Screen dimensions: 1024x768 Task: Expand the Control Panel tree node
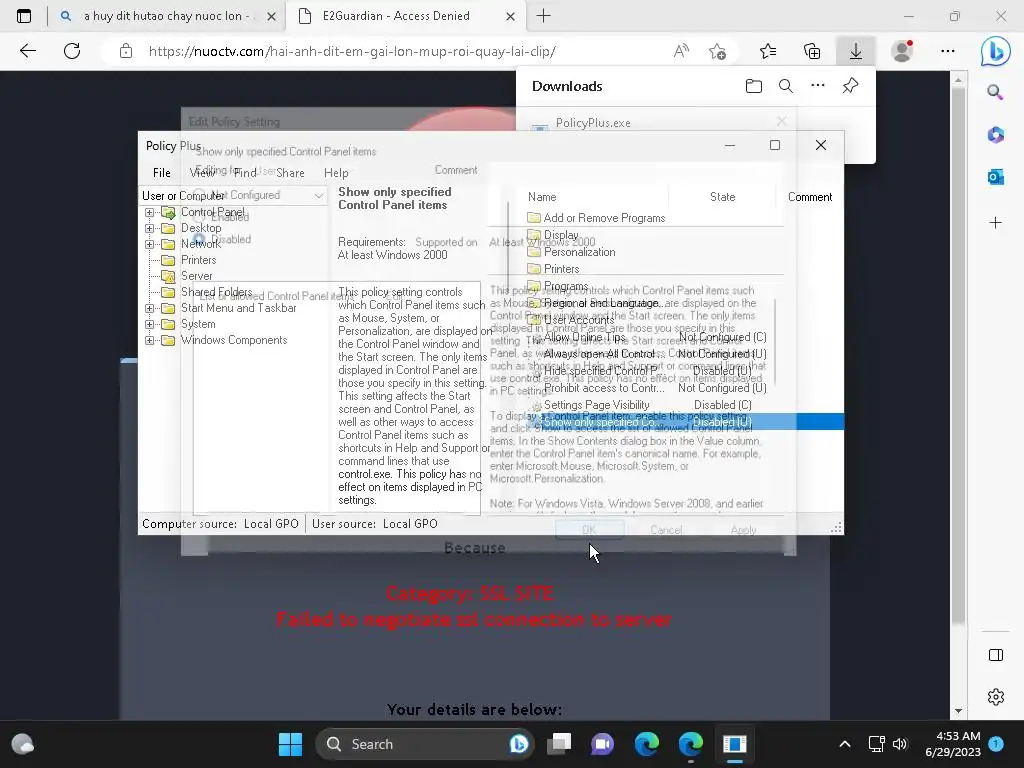(x=150, y=212)
